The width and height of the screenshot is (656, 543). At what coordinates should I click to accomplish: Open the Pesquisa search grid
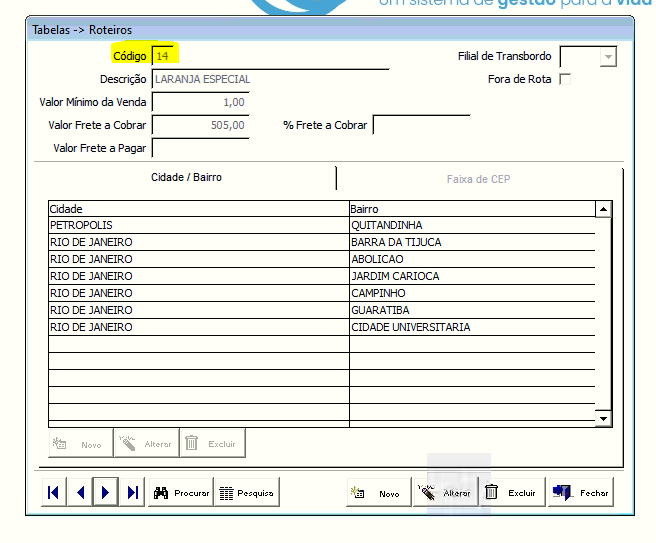[x=246, y=492]
